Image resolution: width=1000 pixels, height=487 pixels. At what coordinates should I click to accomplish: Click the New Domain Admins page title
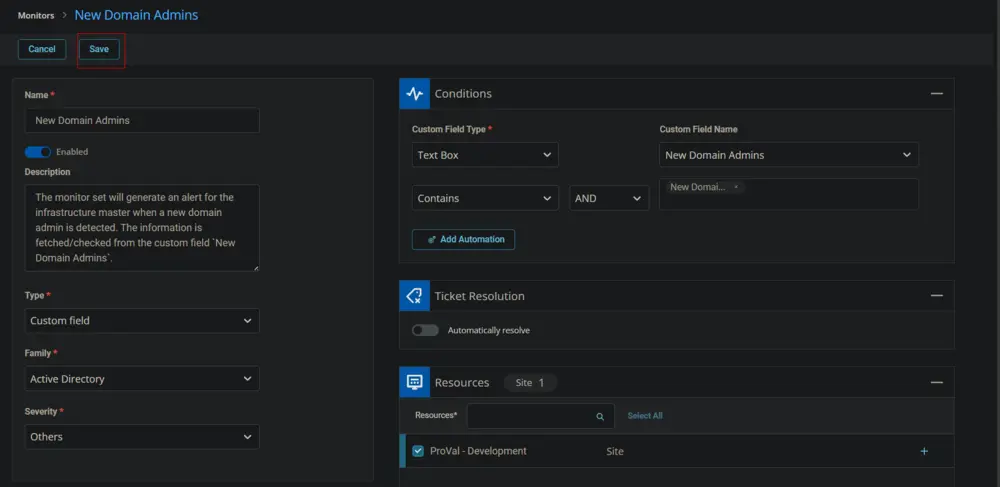136,15
